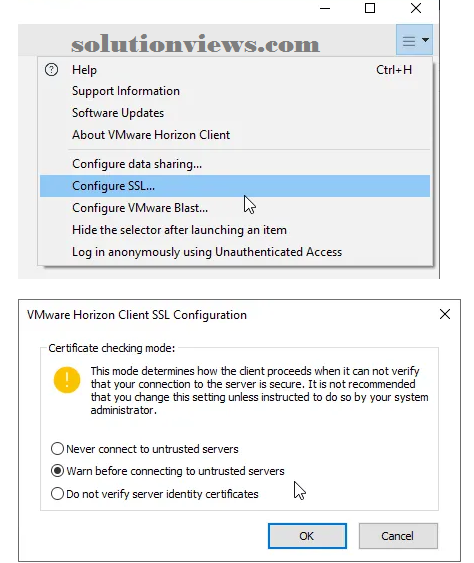Image resolution: width=474 pixels, height=563 pixels.
Task: Select Never connect to untrusted servers
Action: coord(145,449)
